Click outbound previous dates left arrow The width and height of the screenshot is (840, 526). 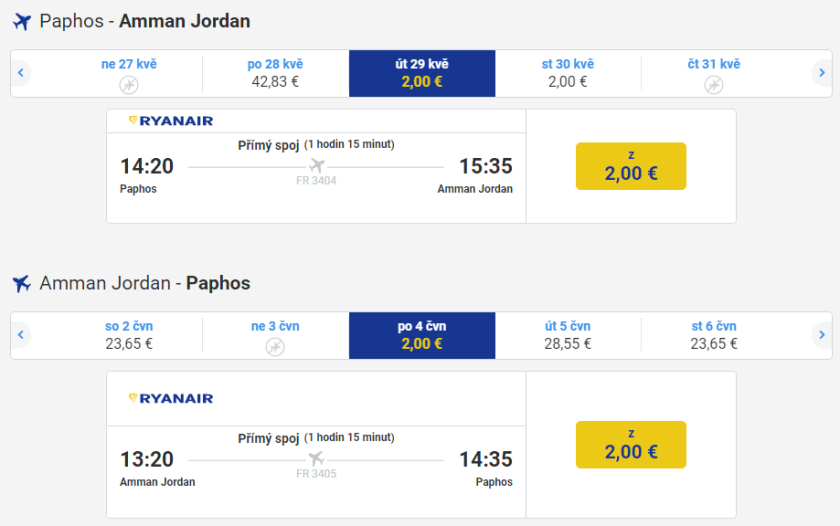tap(20, 73)
